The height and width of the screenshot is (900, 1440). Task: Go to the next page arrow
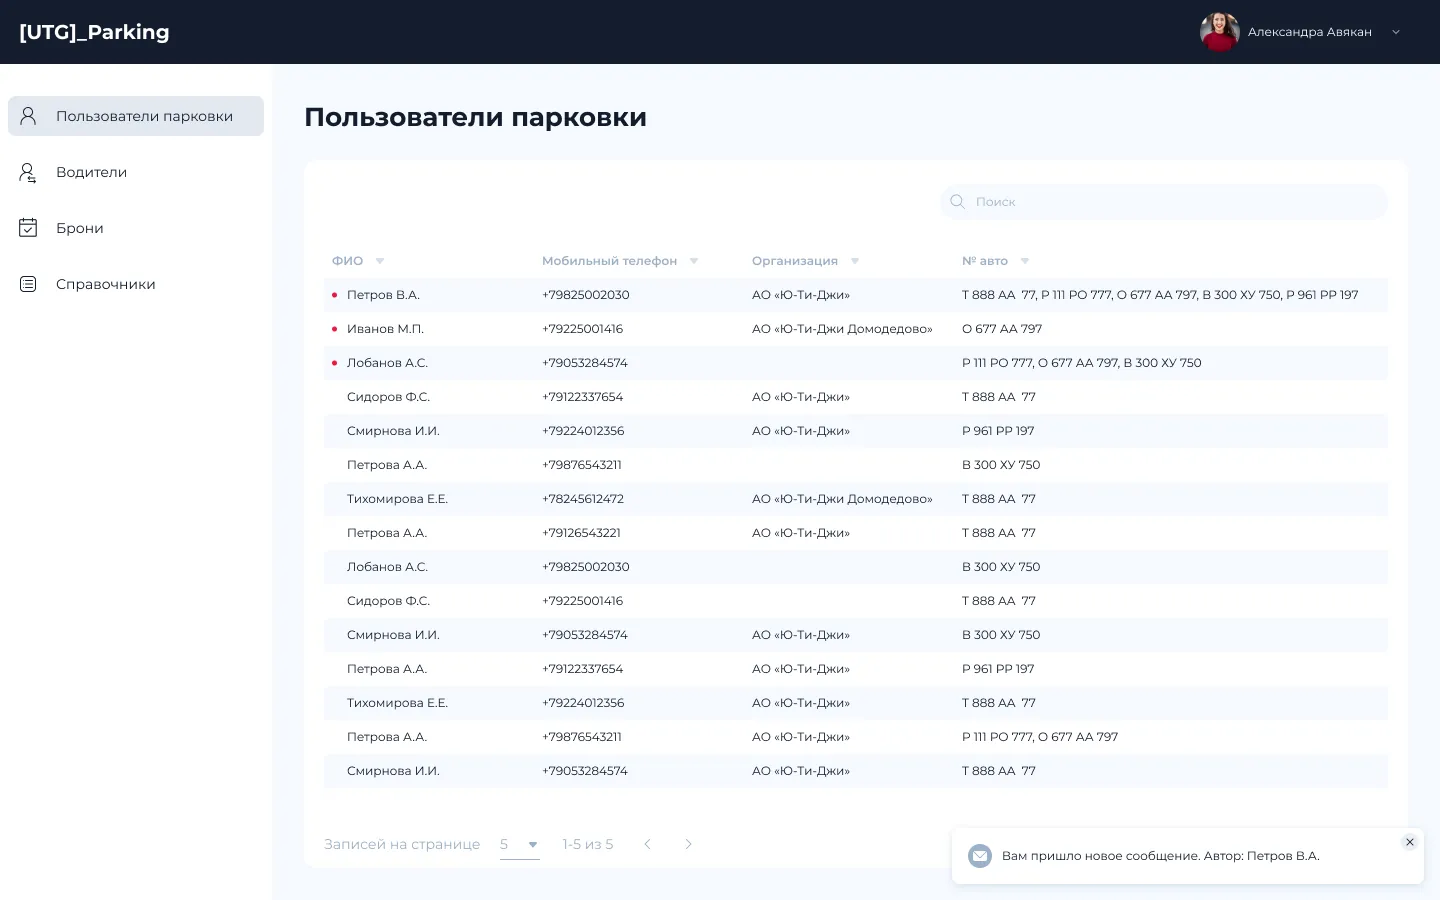click(688, 844)
